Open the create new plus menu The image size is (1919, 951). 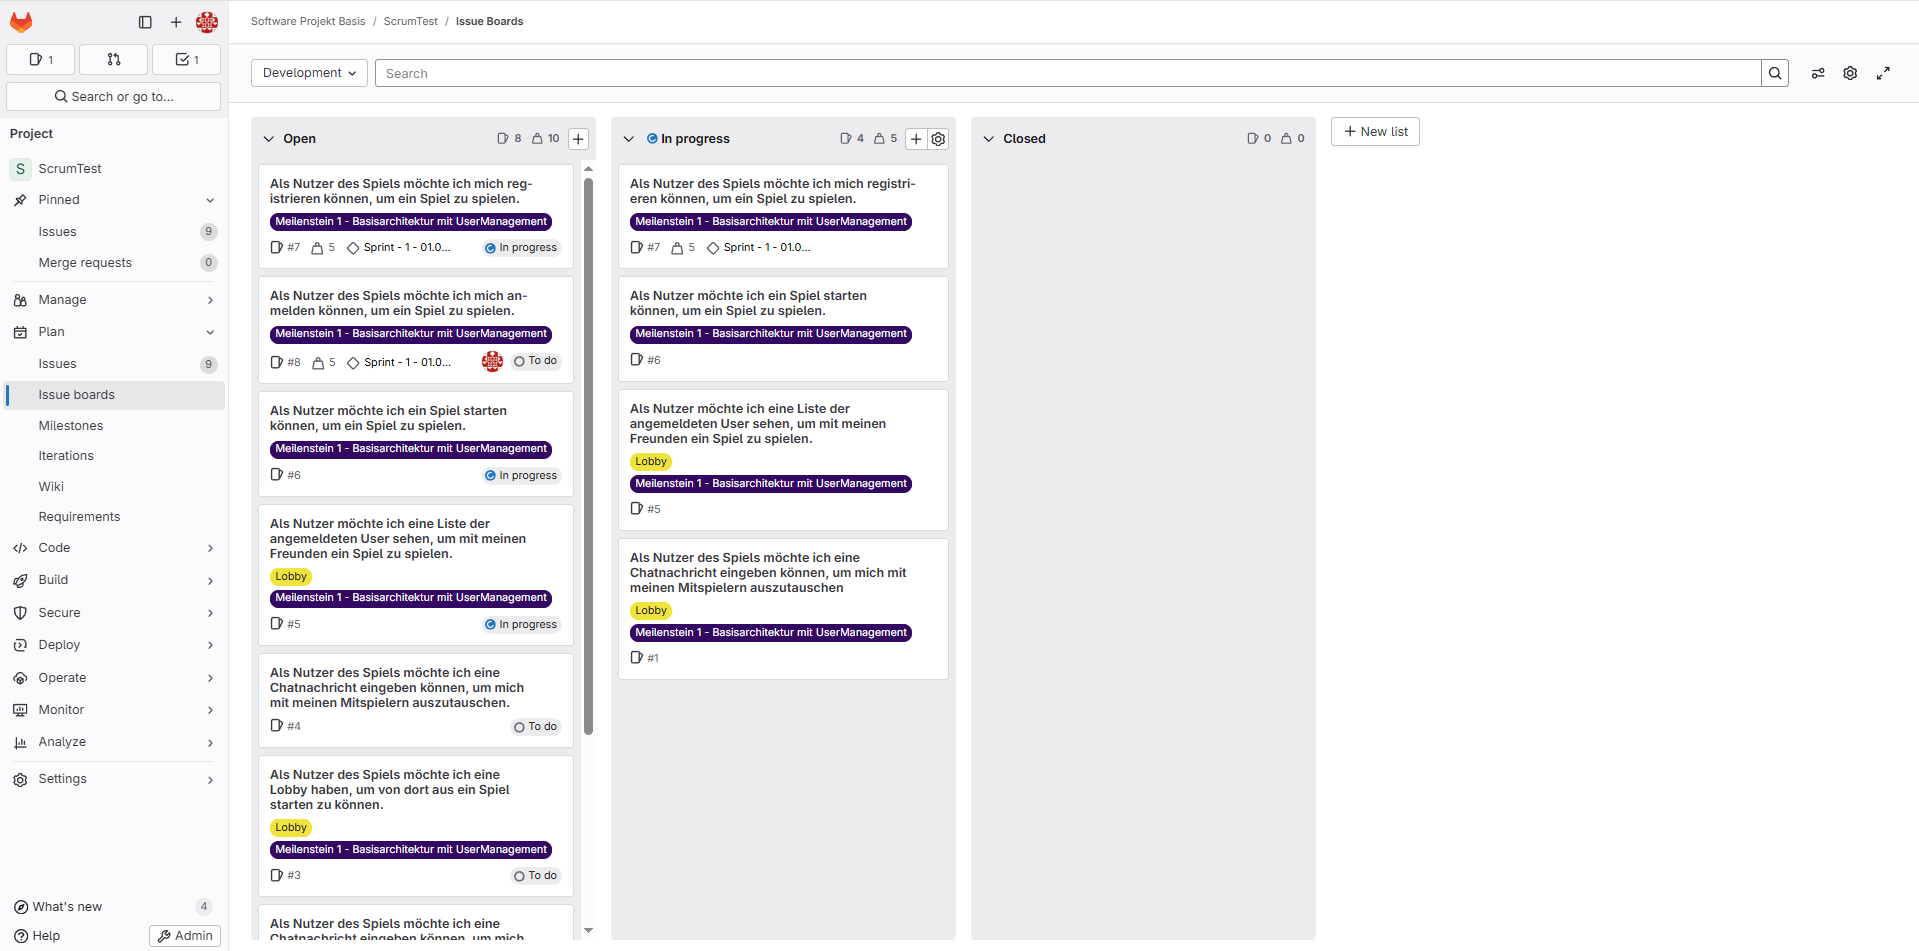pos(176,22)
